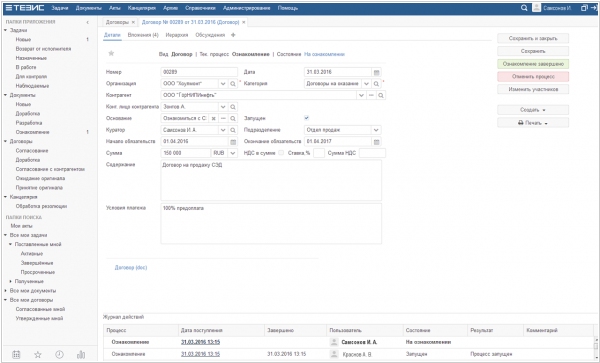The height and width of the screenshot is (363, 600).
Task: Click Изменить участников button
Action: (x=533, y=89)
